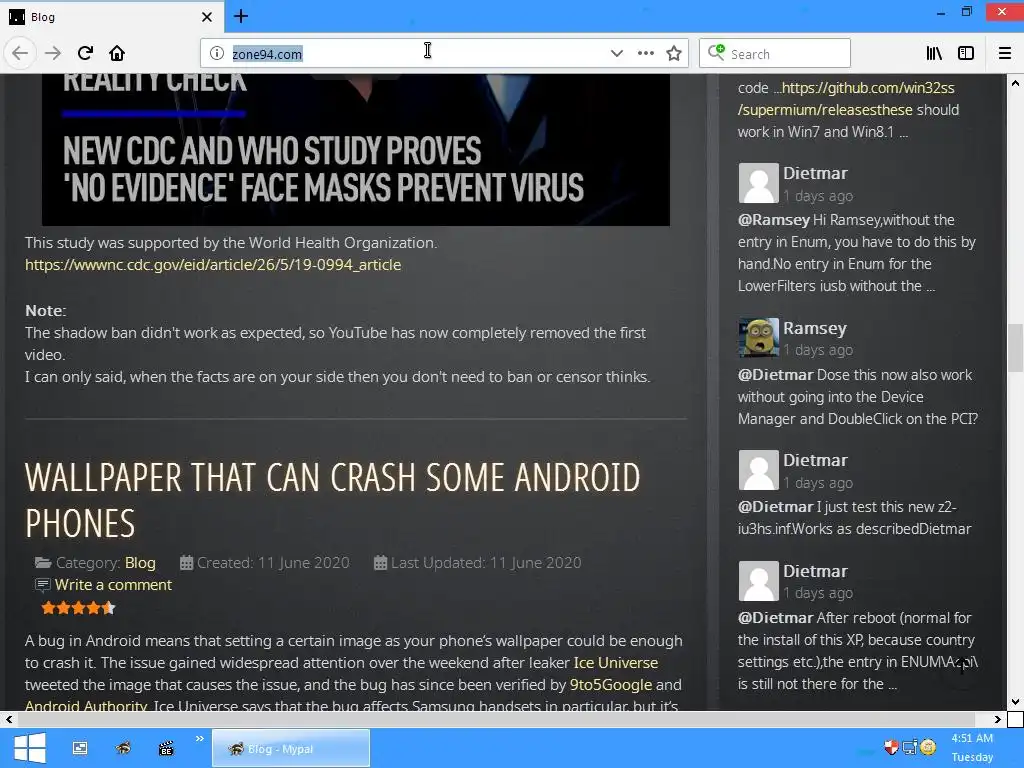Click the scroll-to-top arrow button
The width and height of the screenshot is (1024, 768).
click(962, 666)
